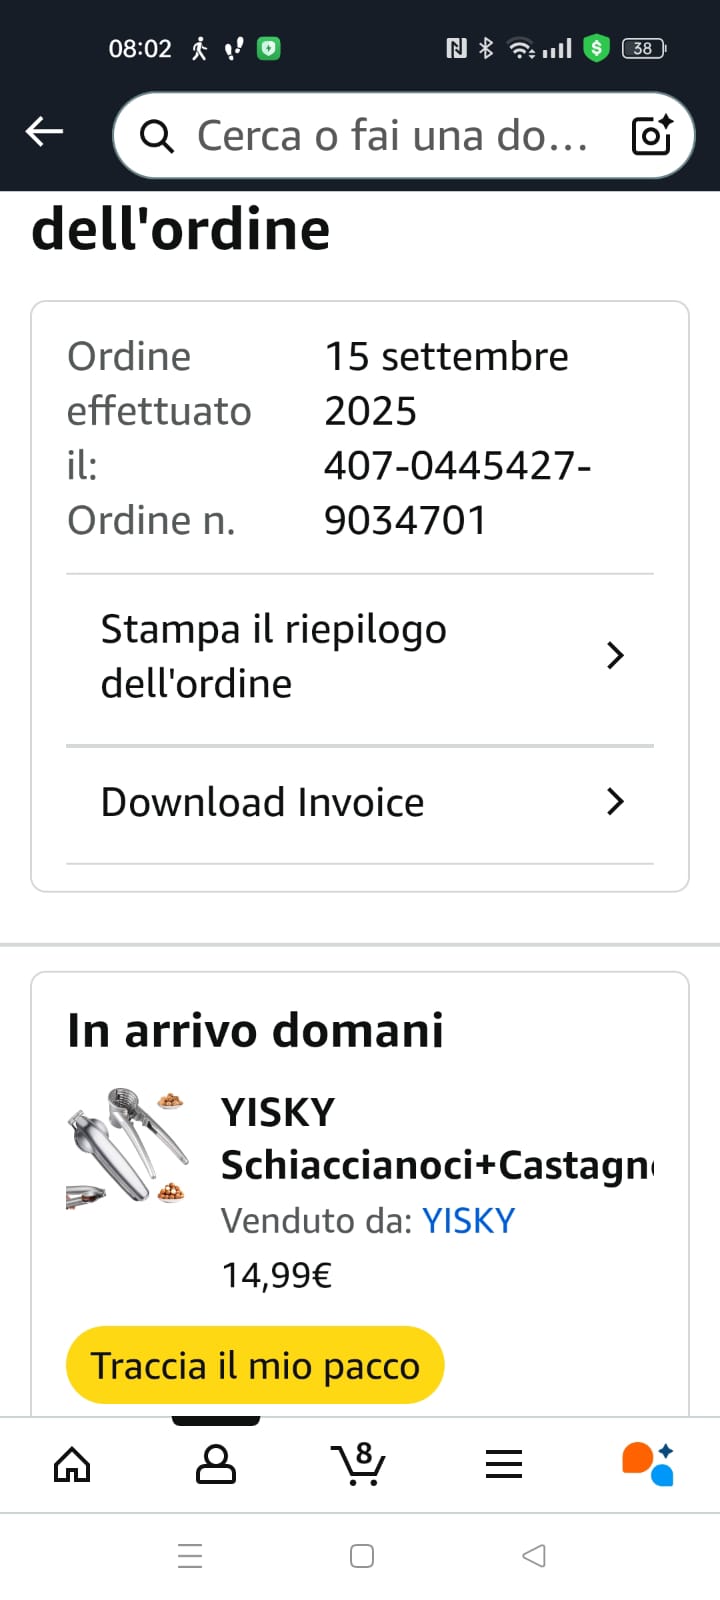Open shopping cart with 8 items
The width and height of the screenshot is (720, 1600).
tap(358, 1463)
